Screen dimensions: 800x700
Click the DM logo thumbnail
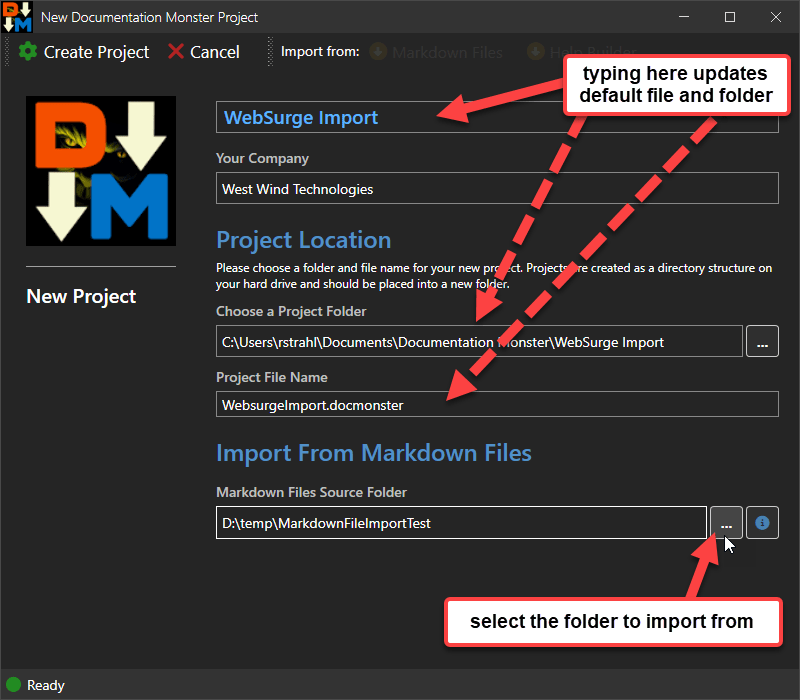point(100,170)
